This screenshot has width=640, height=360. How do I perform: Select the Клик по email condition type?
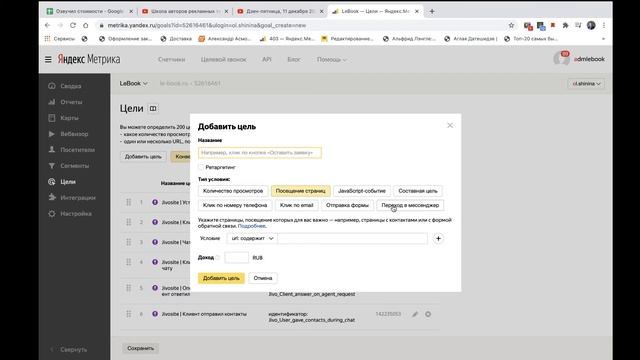pos(296,205)
